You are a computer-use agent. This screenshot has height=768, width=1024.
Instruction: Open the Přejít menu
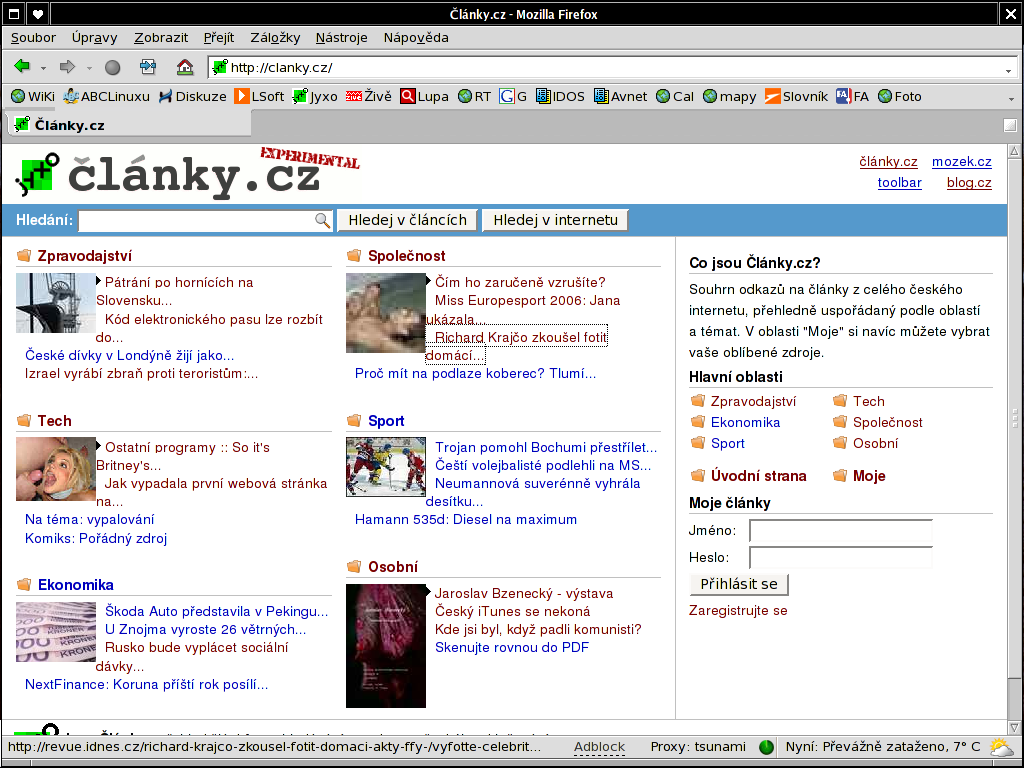219,38
